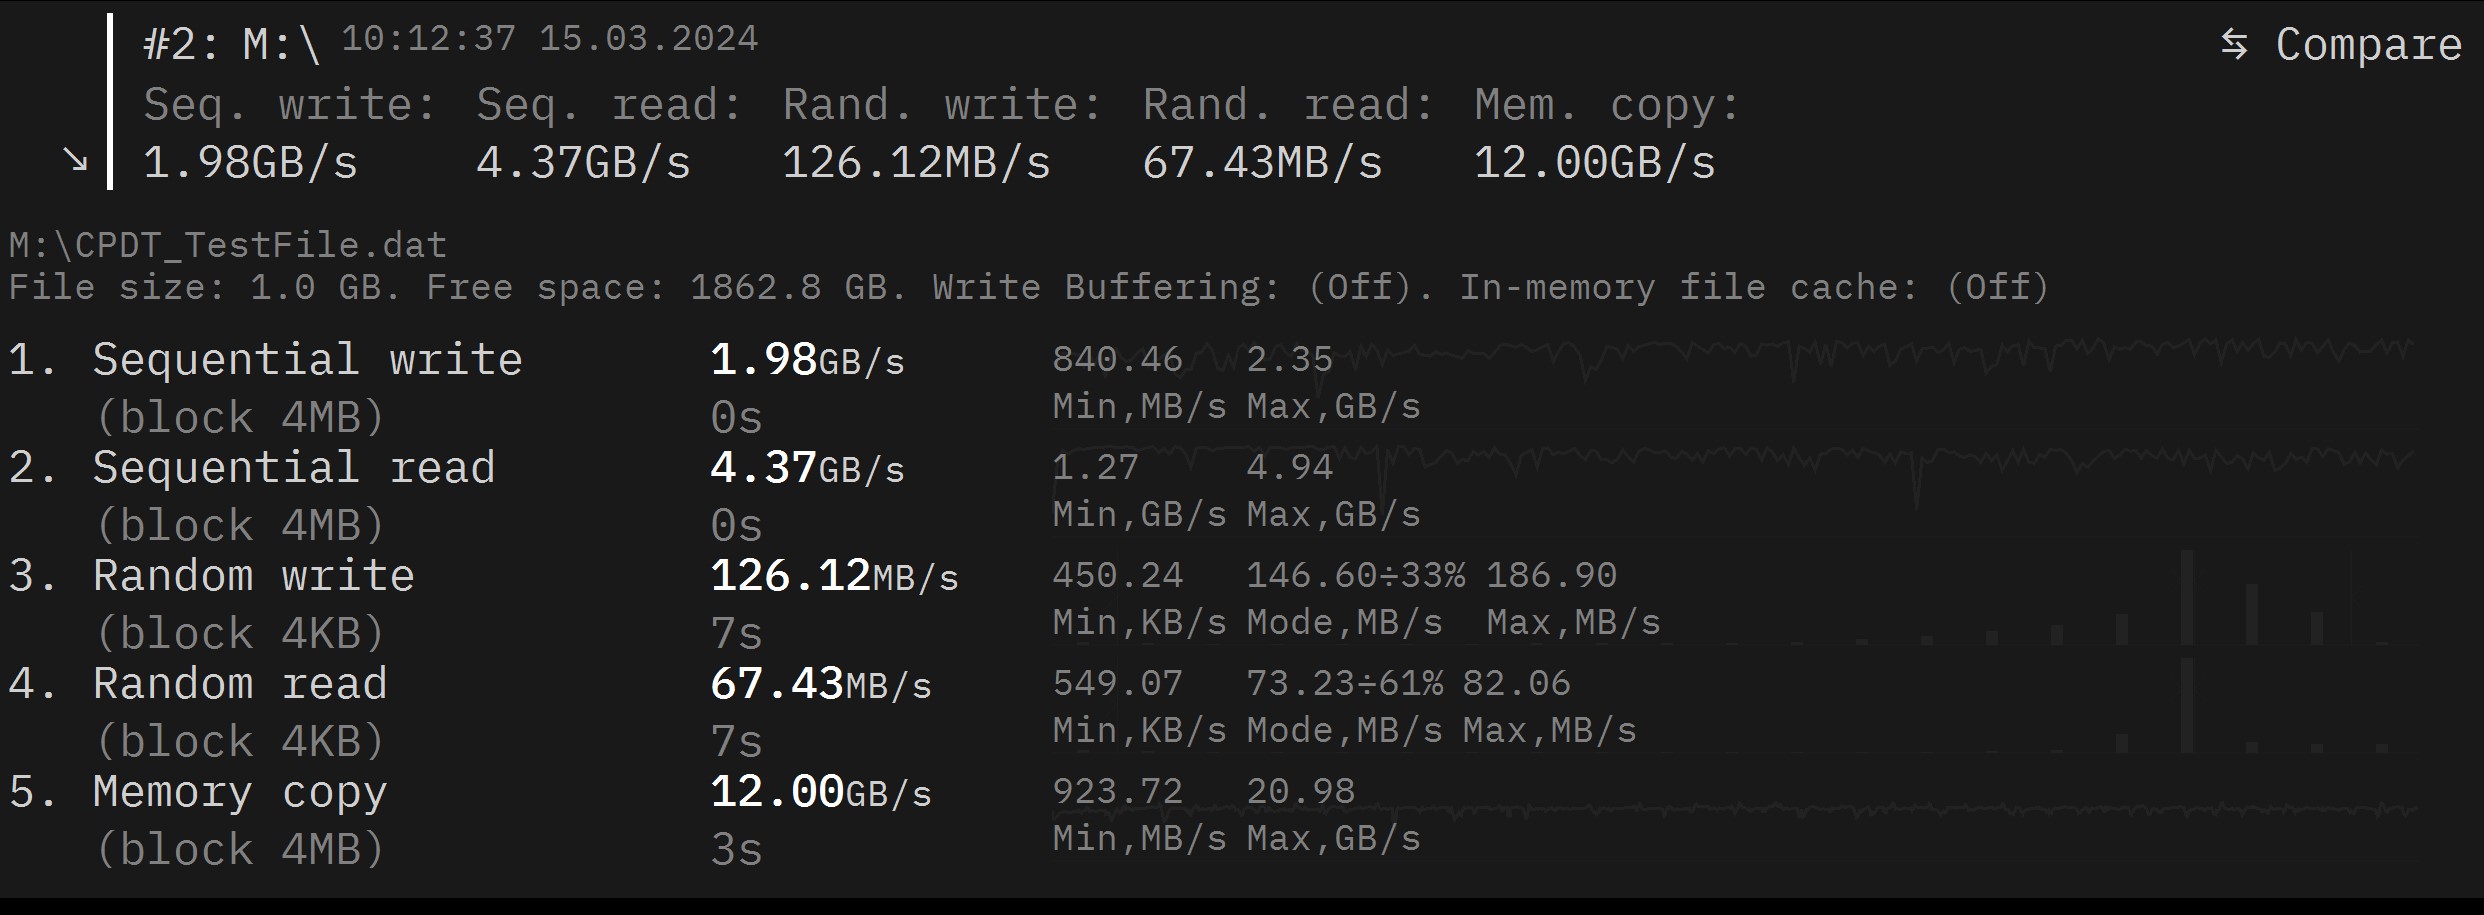Click the Memory copy speed graph
This screenshot has width=2484, height=915.
point(1900,810)
